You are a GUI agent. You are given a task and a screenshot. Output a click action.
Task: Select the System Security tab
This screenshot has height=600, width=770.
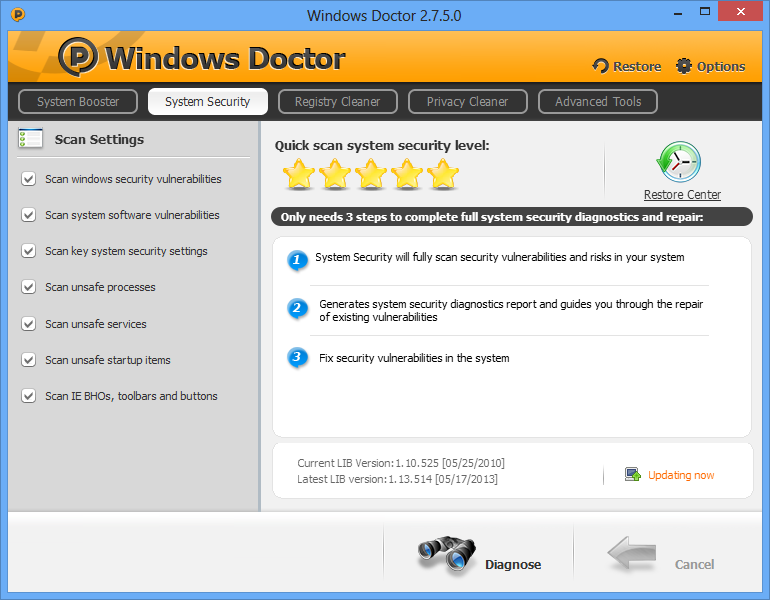pyautogui.click(x=208, y=102)
